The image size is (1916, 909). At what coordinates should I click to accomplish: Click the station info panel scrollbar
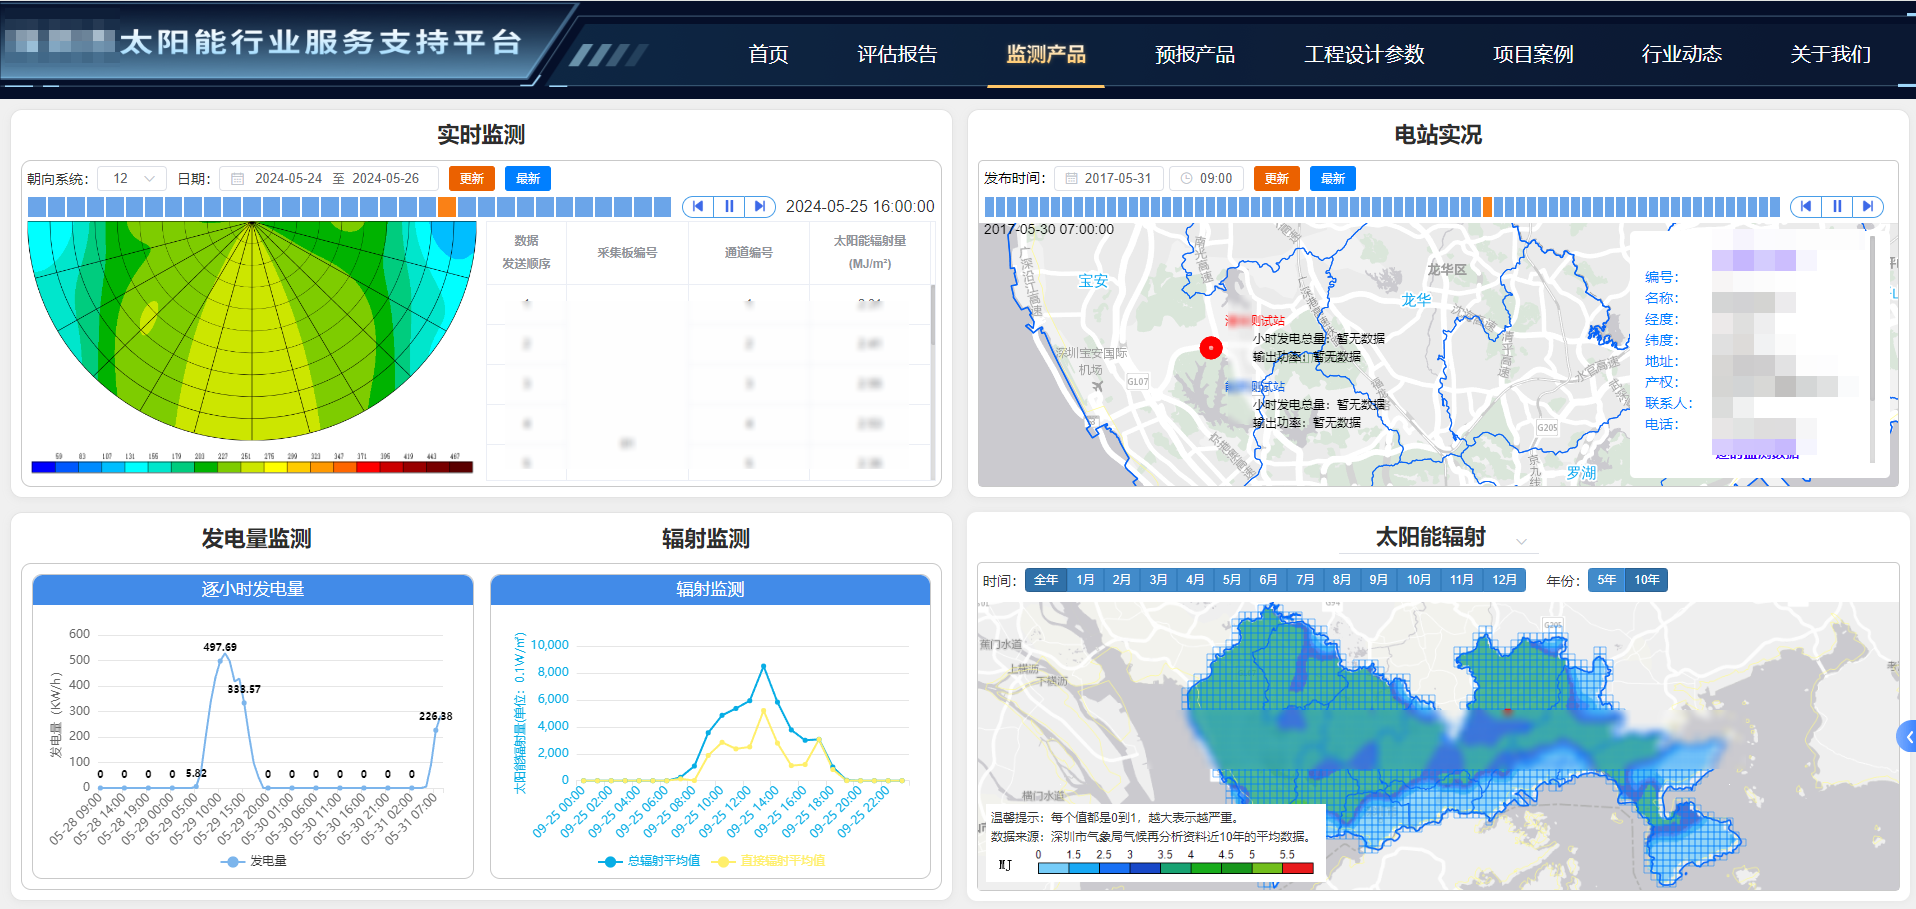click(x=1872, y=320)
